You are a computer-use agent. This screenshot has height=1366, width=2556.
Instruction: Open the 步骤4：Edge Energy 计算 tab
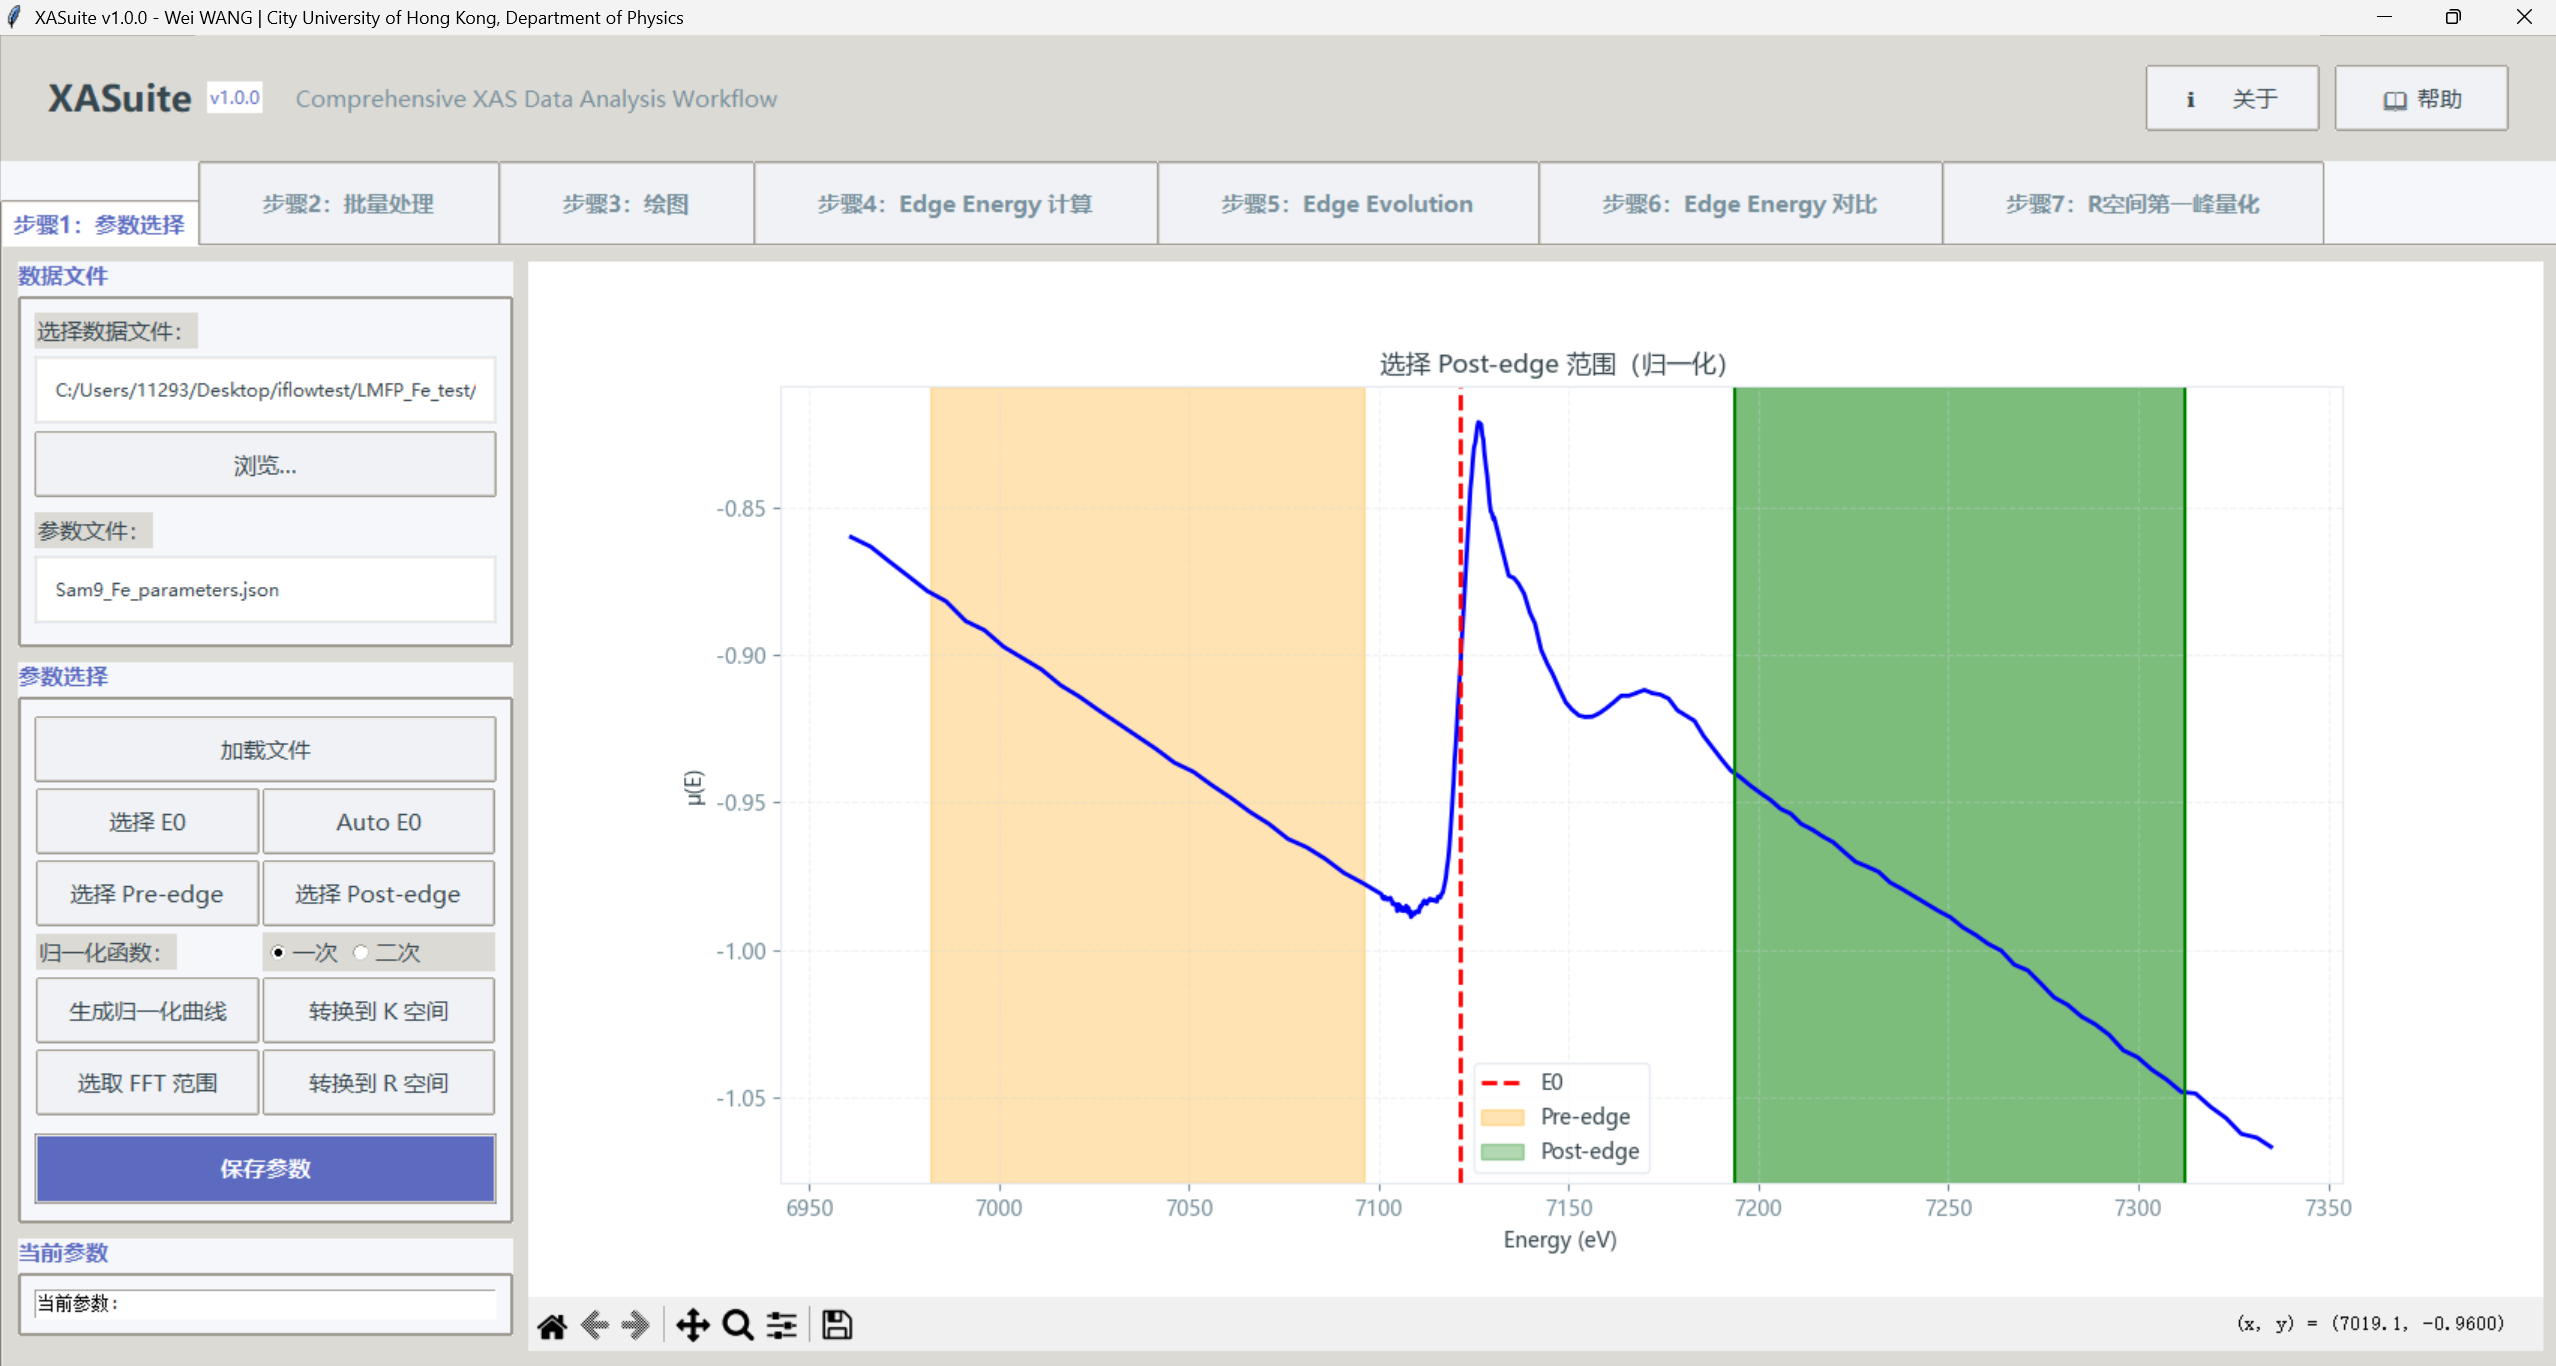coord(955,204)
